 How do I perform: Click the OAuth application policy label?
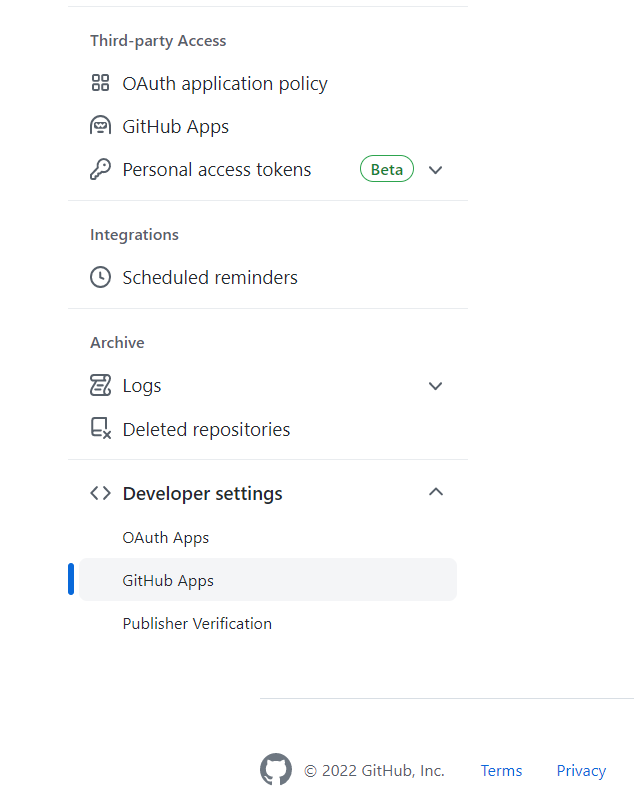coord(224,83)
